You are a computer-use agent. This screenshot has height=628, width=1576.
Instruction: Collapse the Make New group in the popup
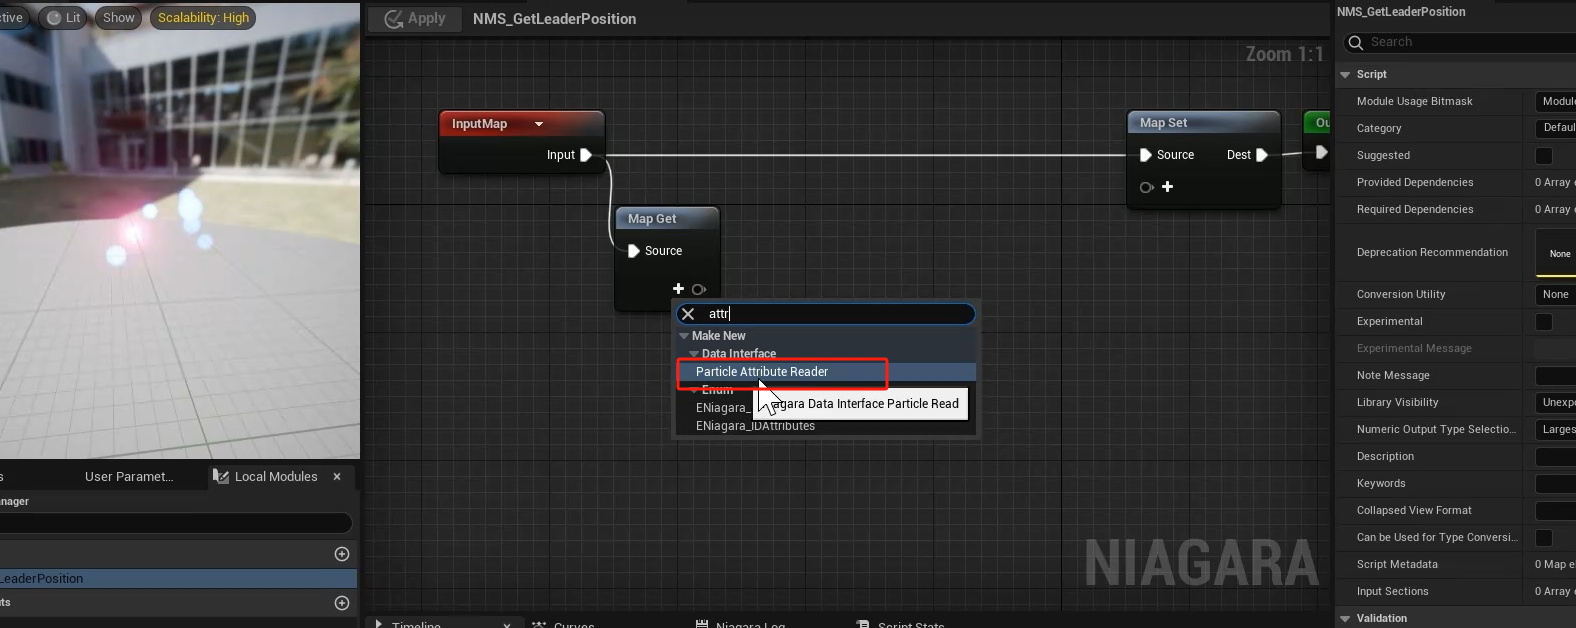pos(684,336)
